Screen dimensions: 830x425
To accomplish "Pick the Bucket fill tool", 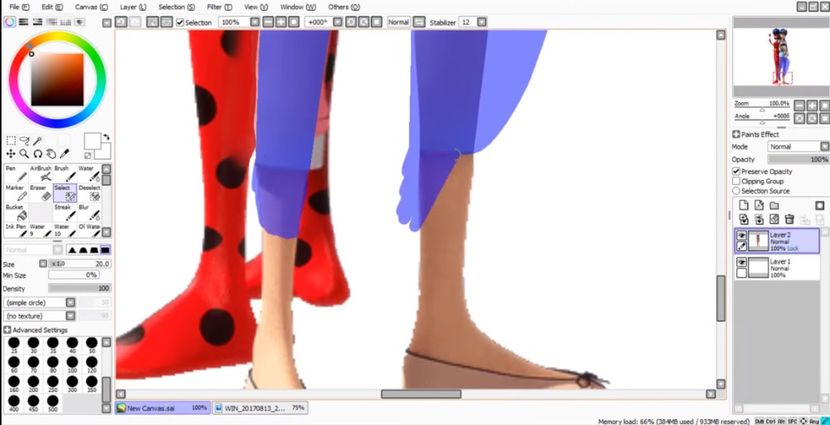I will pos(15,213).
